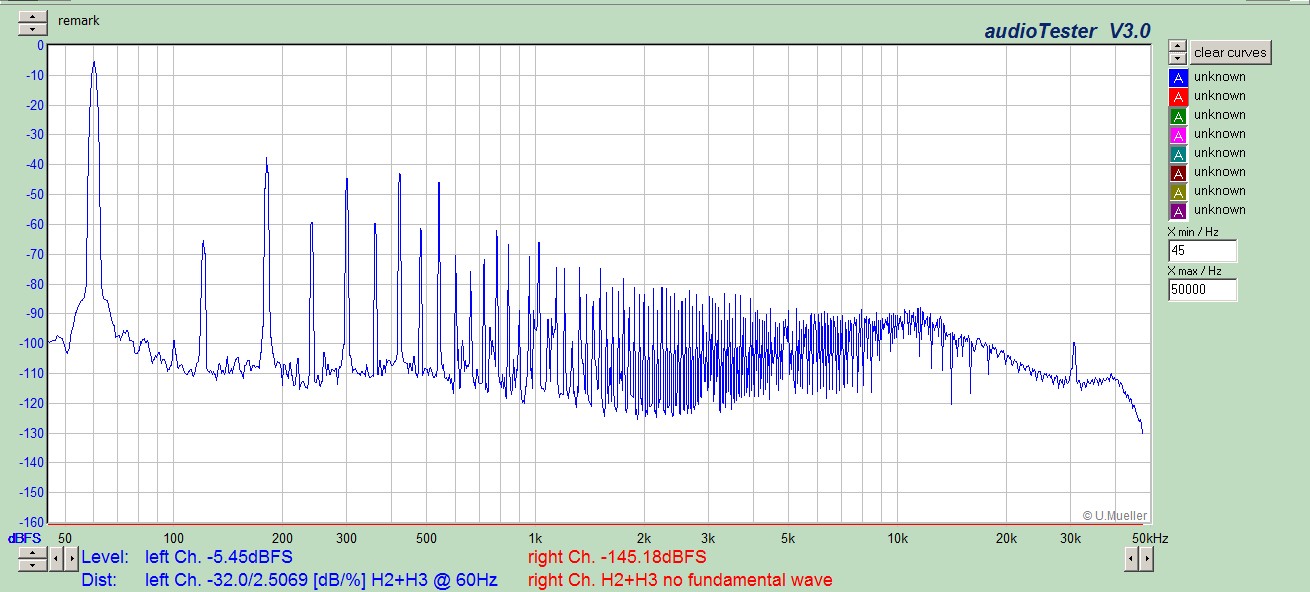
Task: Click right arrow button near Level label
Action: tap(71, 559)
